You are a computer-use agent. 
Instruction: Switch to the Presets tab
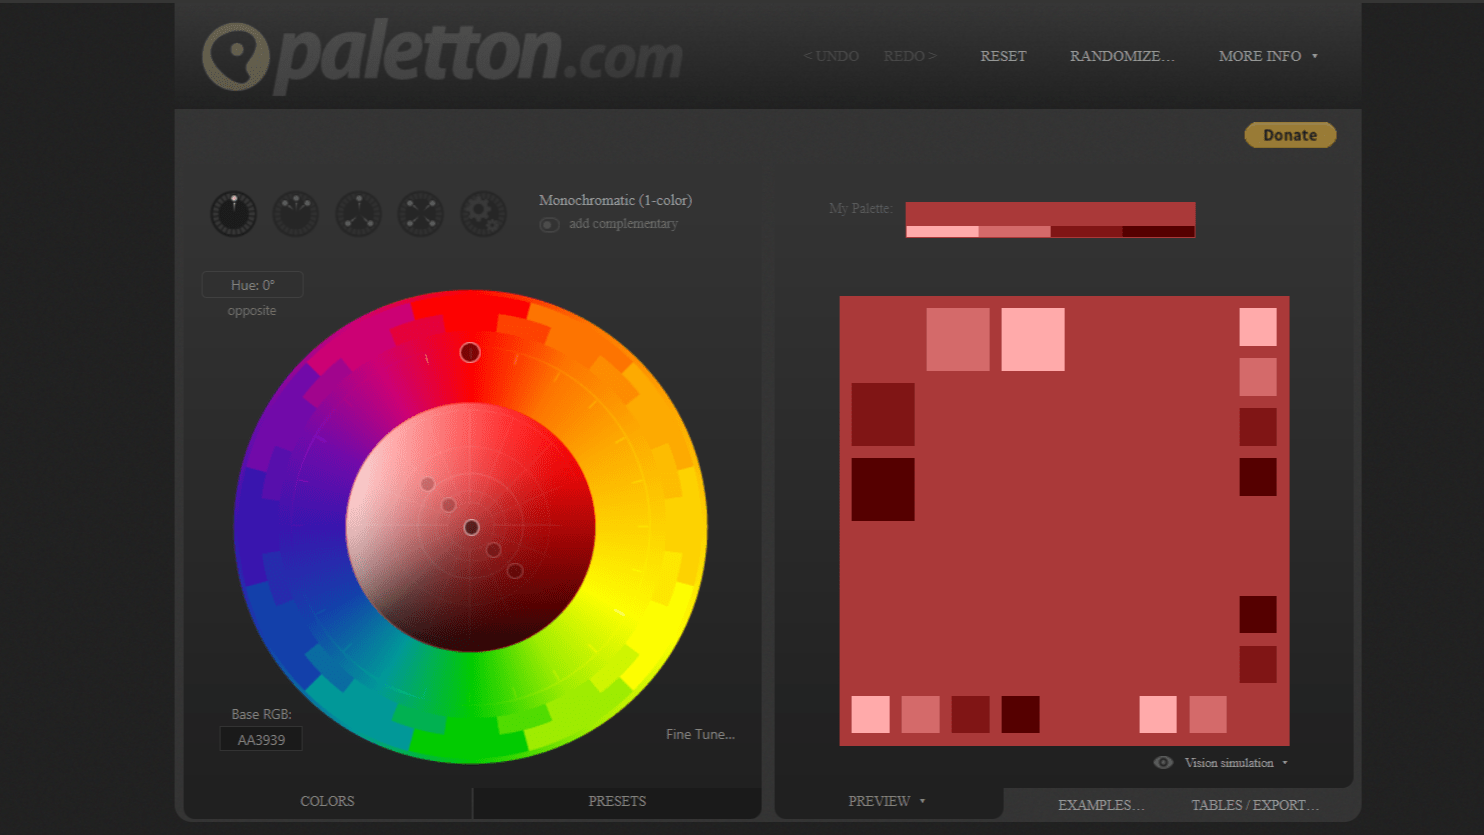pyautogui.click(x=617, y=801)
